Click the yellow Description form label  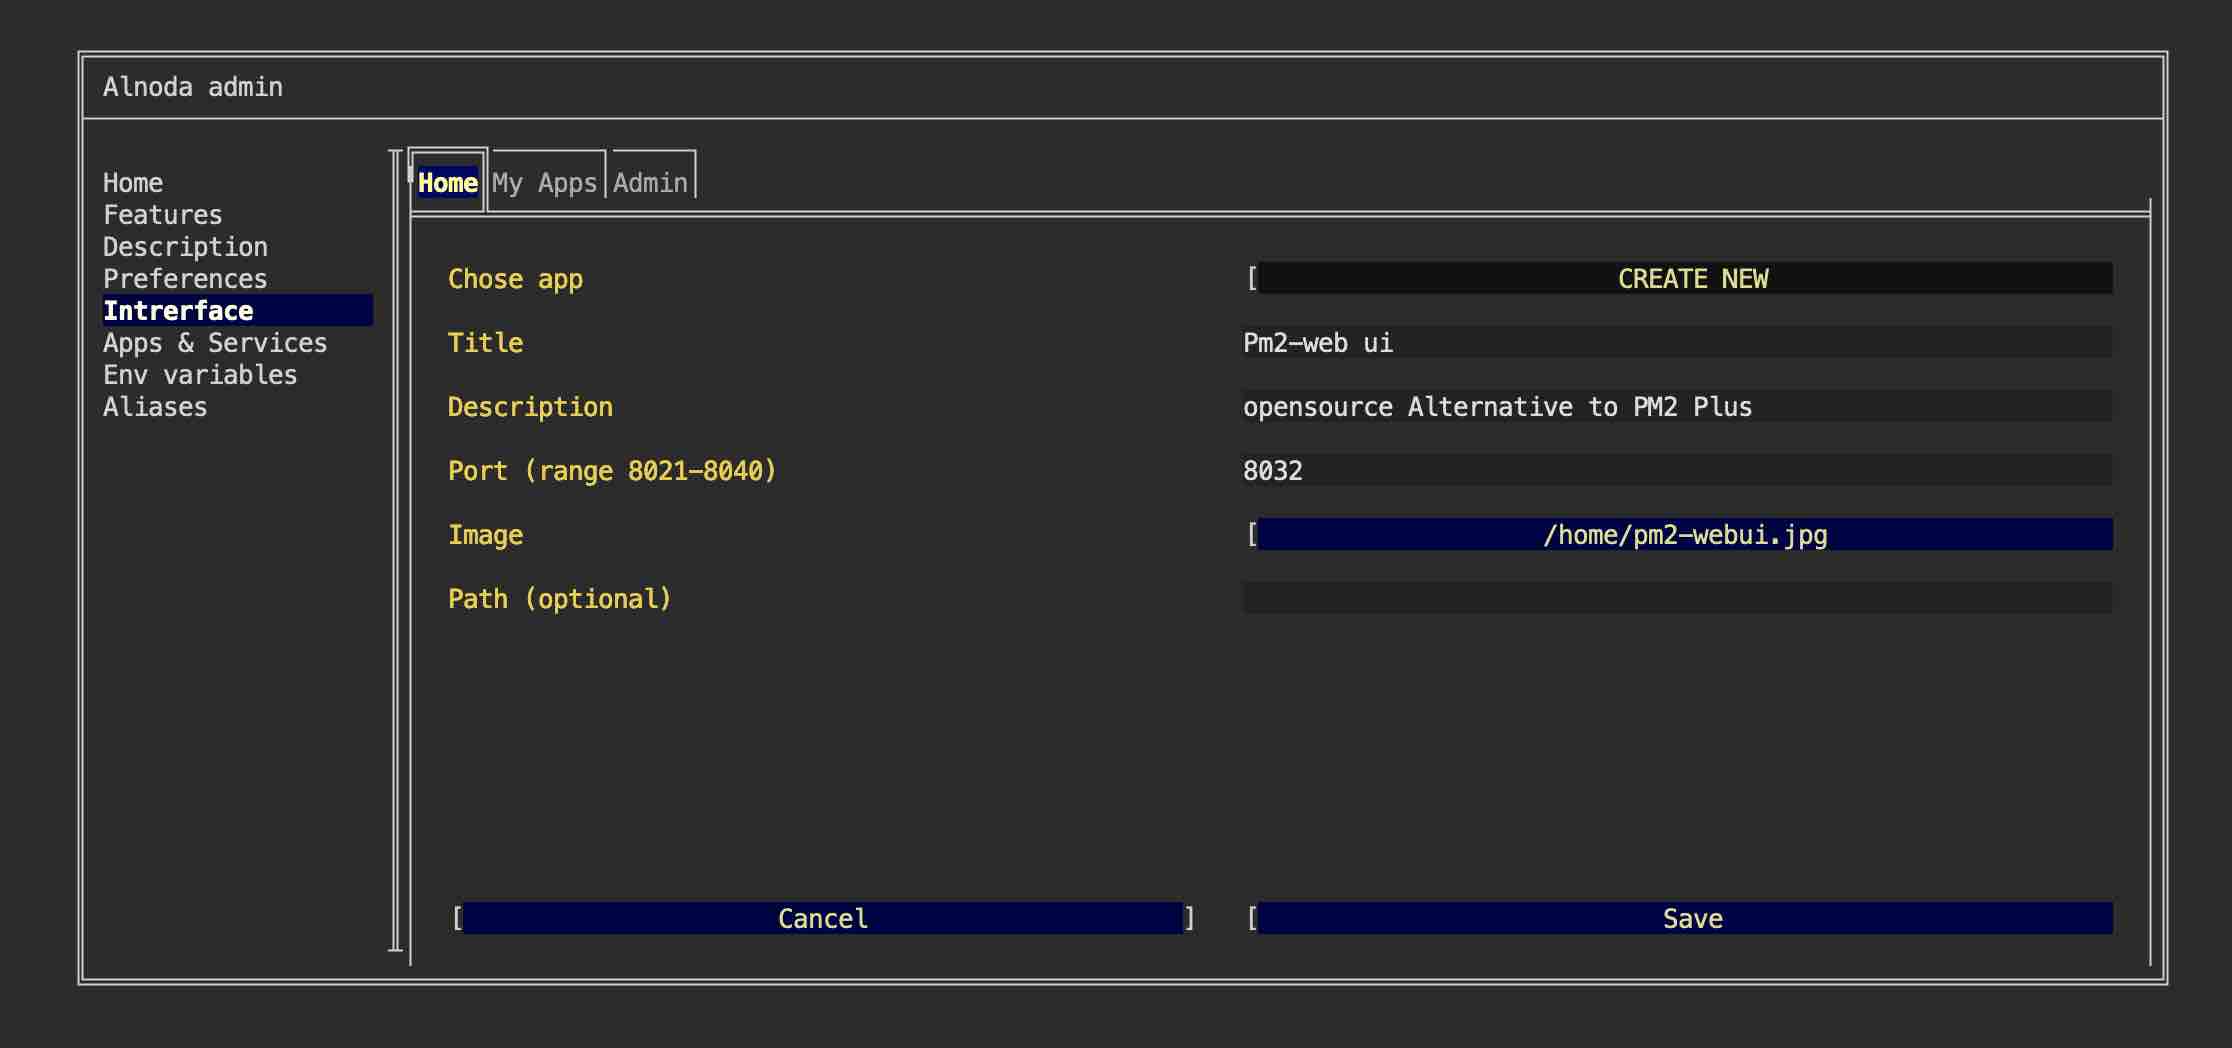pos(530,407)
